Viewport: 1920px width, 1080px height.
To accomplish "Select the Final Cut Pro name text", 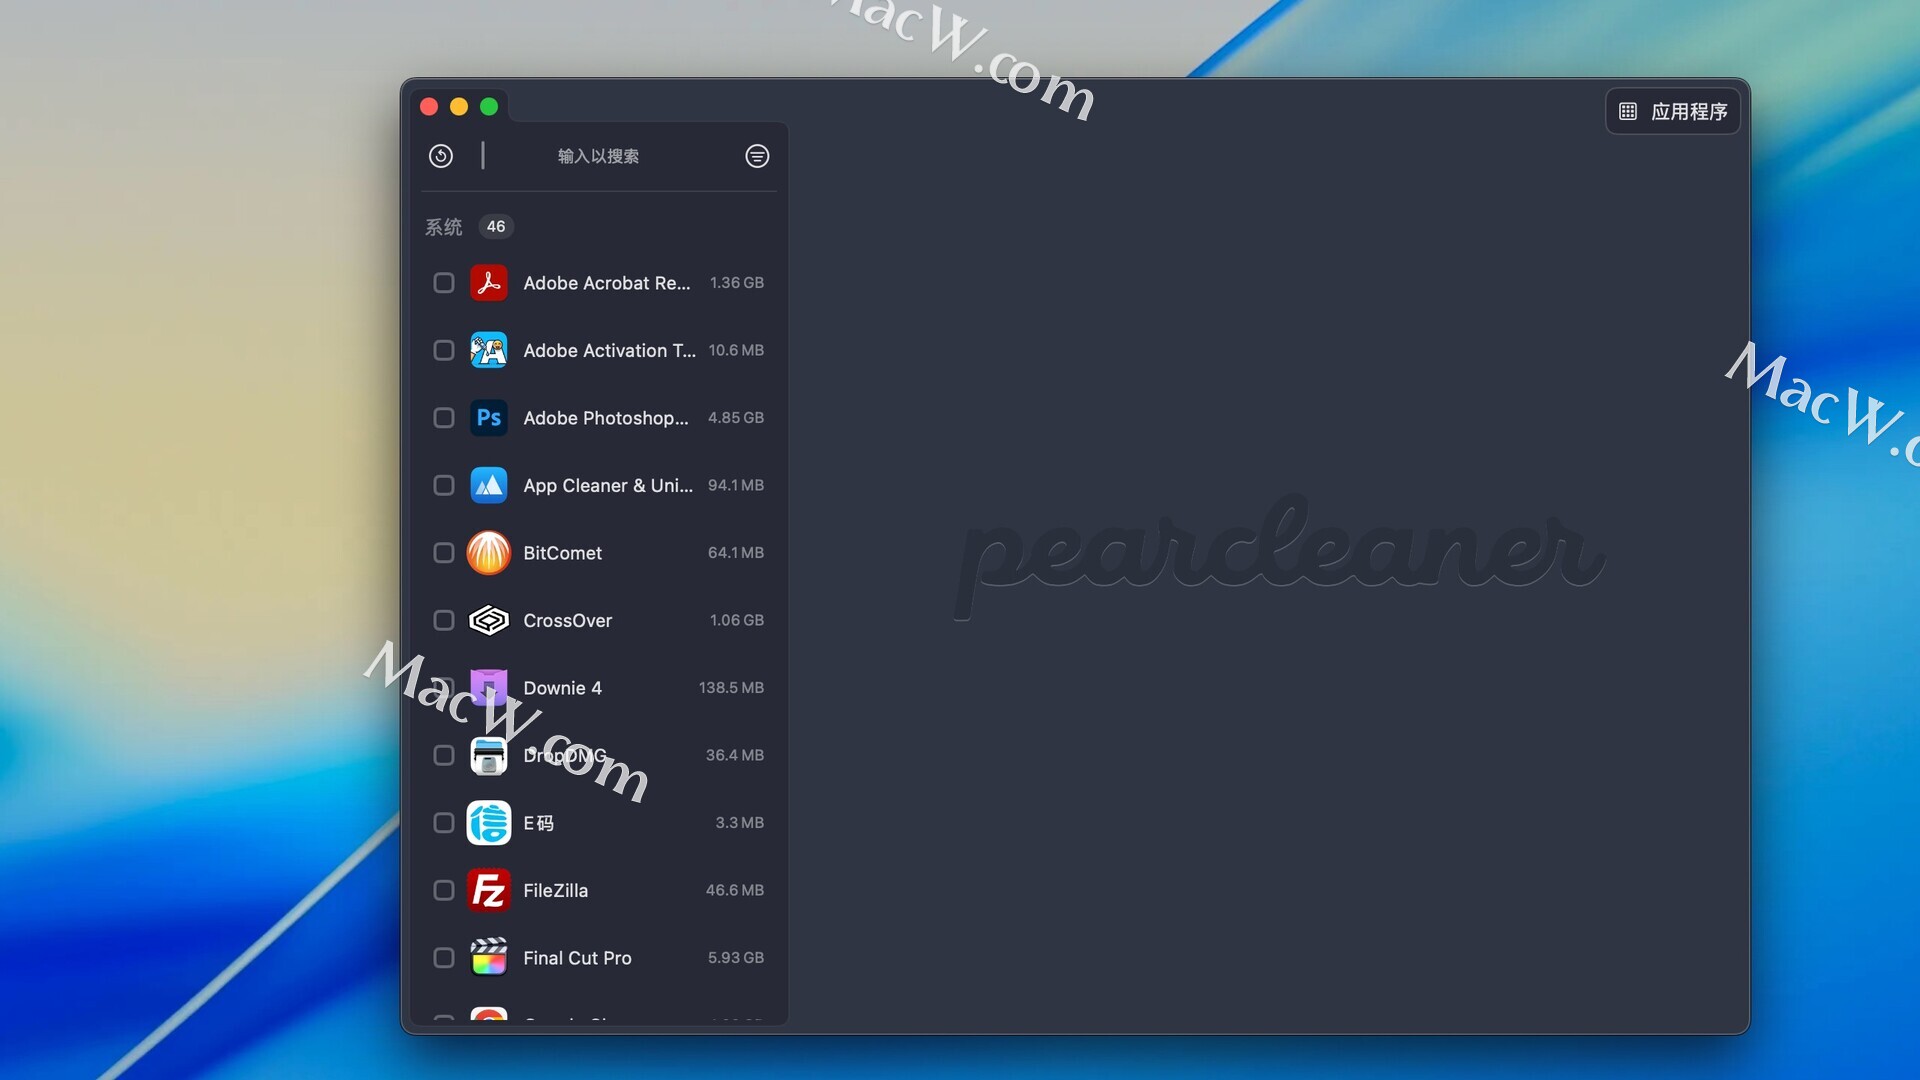I will pos(578,958).
